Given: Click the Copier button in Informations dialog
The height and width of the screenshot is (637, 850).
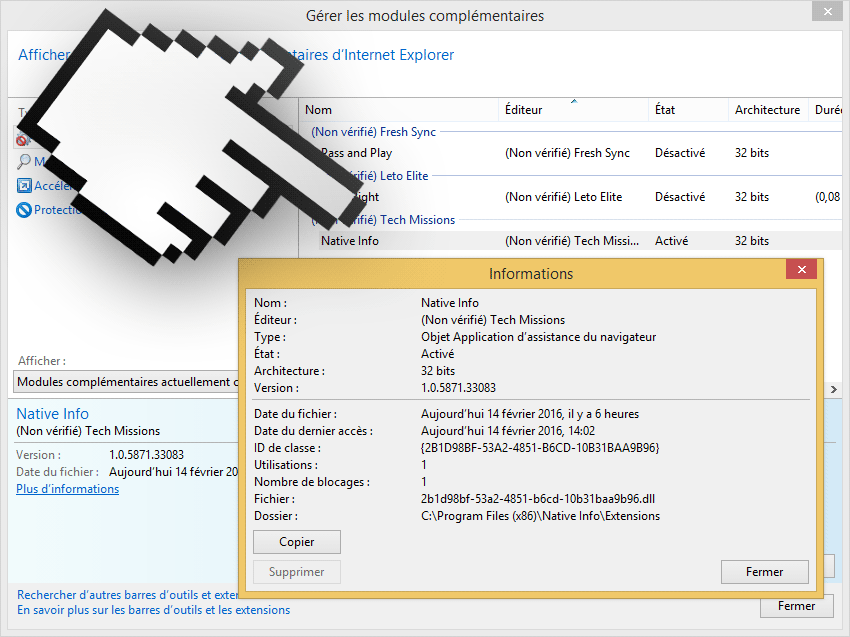Looking at the screenshot, I should pos(297,542).
